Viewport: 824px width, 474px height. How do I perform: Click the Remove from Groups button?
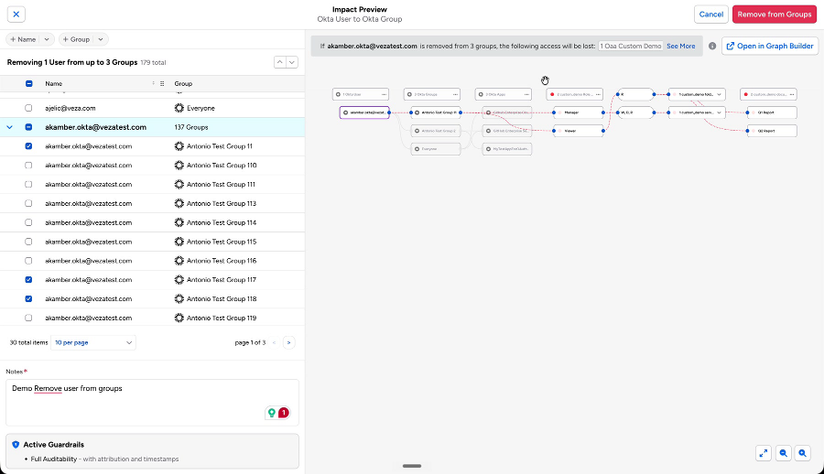coord(774,14)
